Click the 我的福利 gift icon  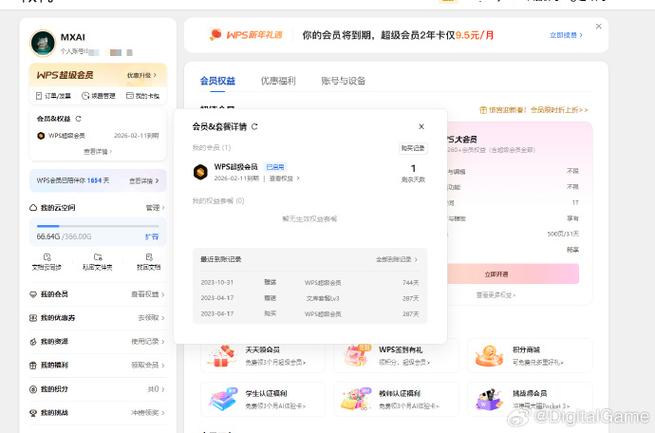pyautogui.click(x=33, y=365)
